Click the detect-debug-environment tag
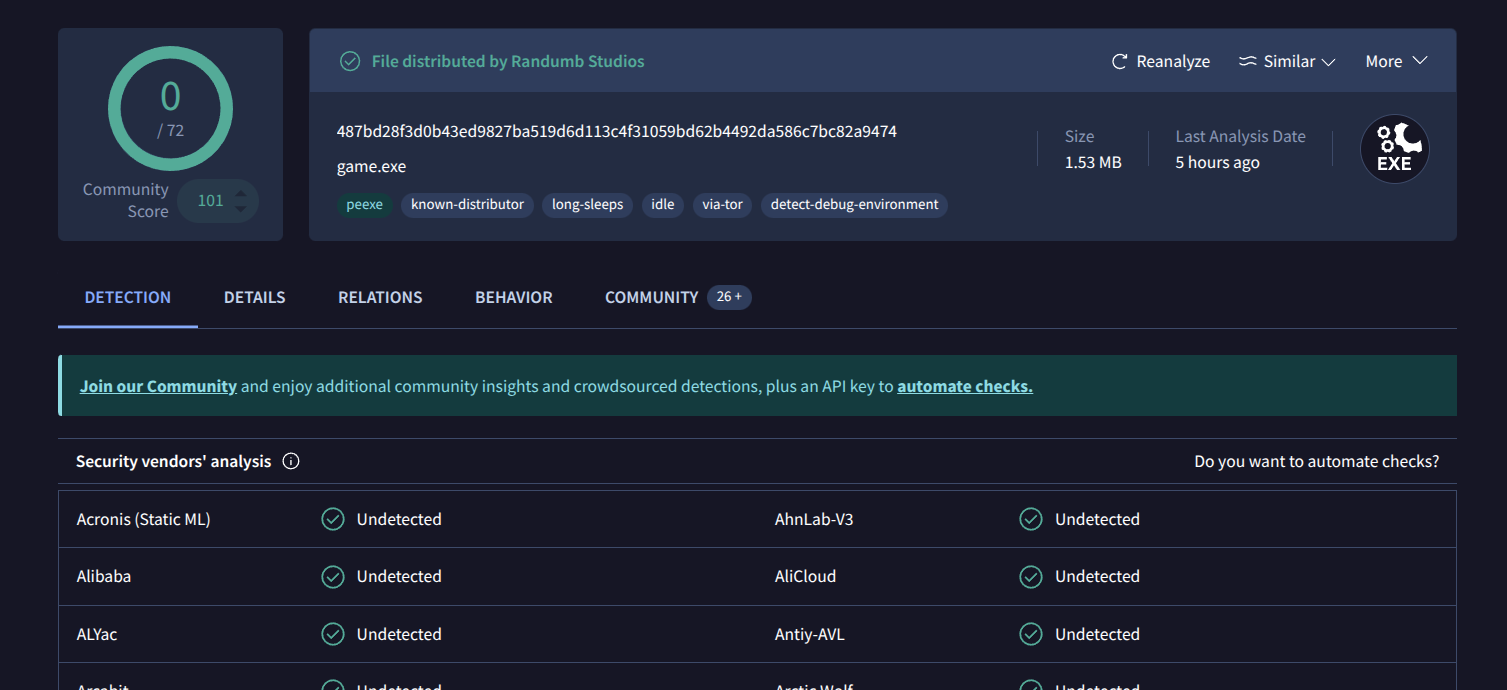Viewport: 1507px width, 690px height. click(x=854, y=205)
